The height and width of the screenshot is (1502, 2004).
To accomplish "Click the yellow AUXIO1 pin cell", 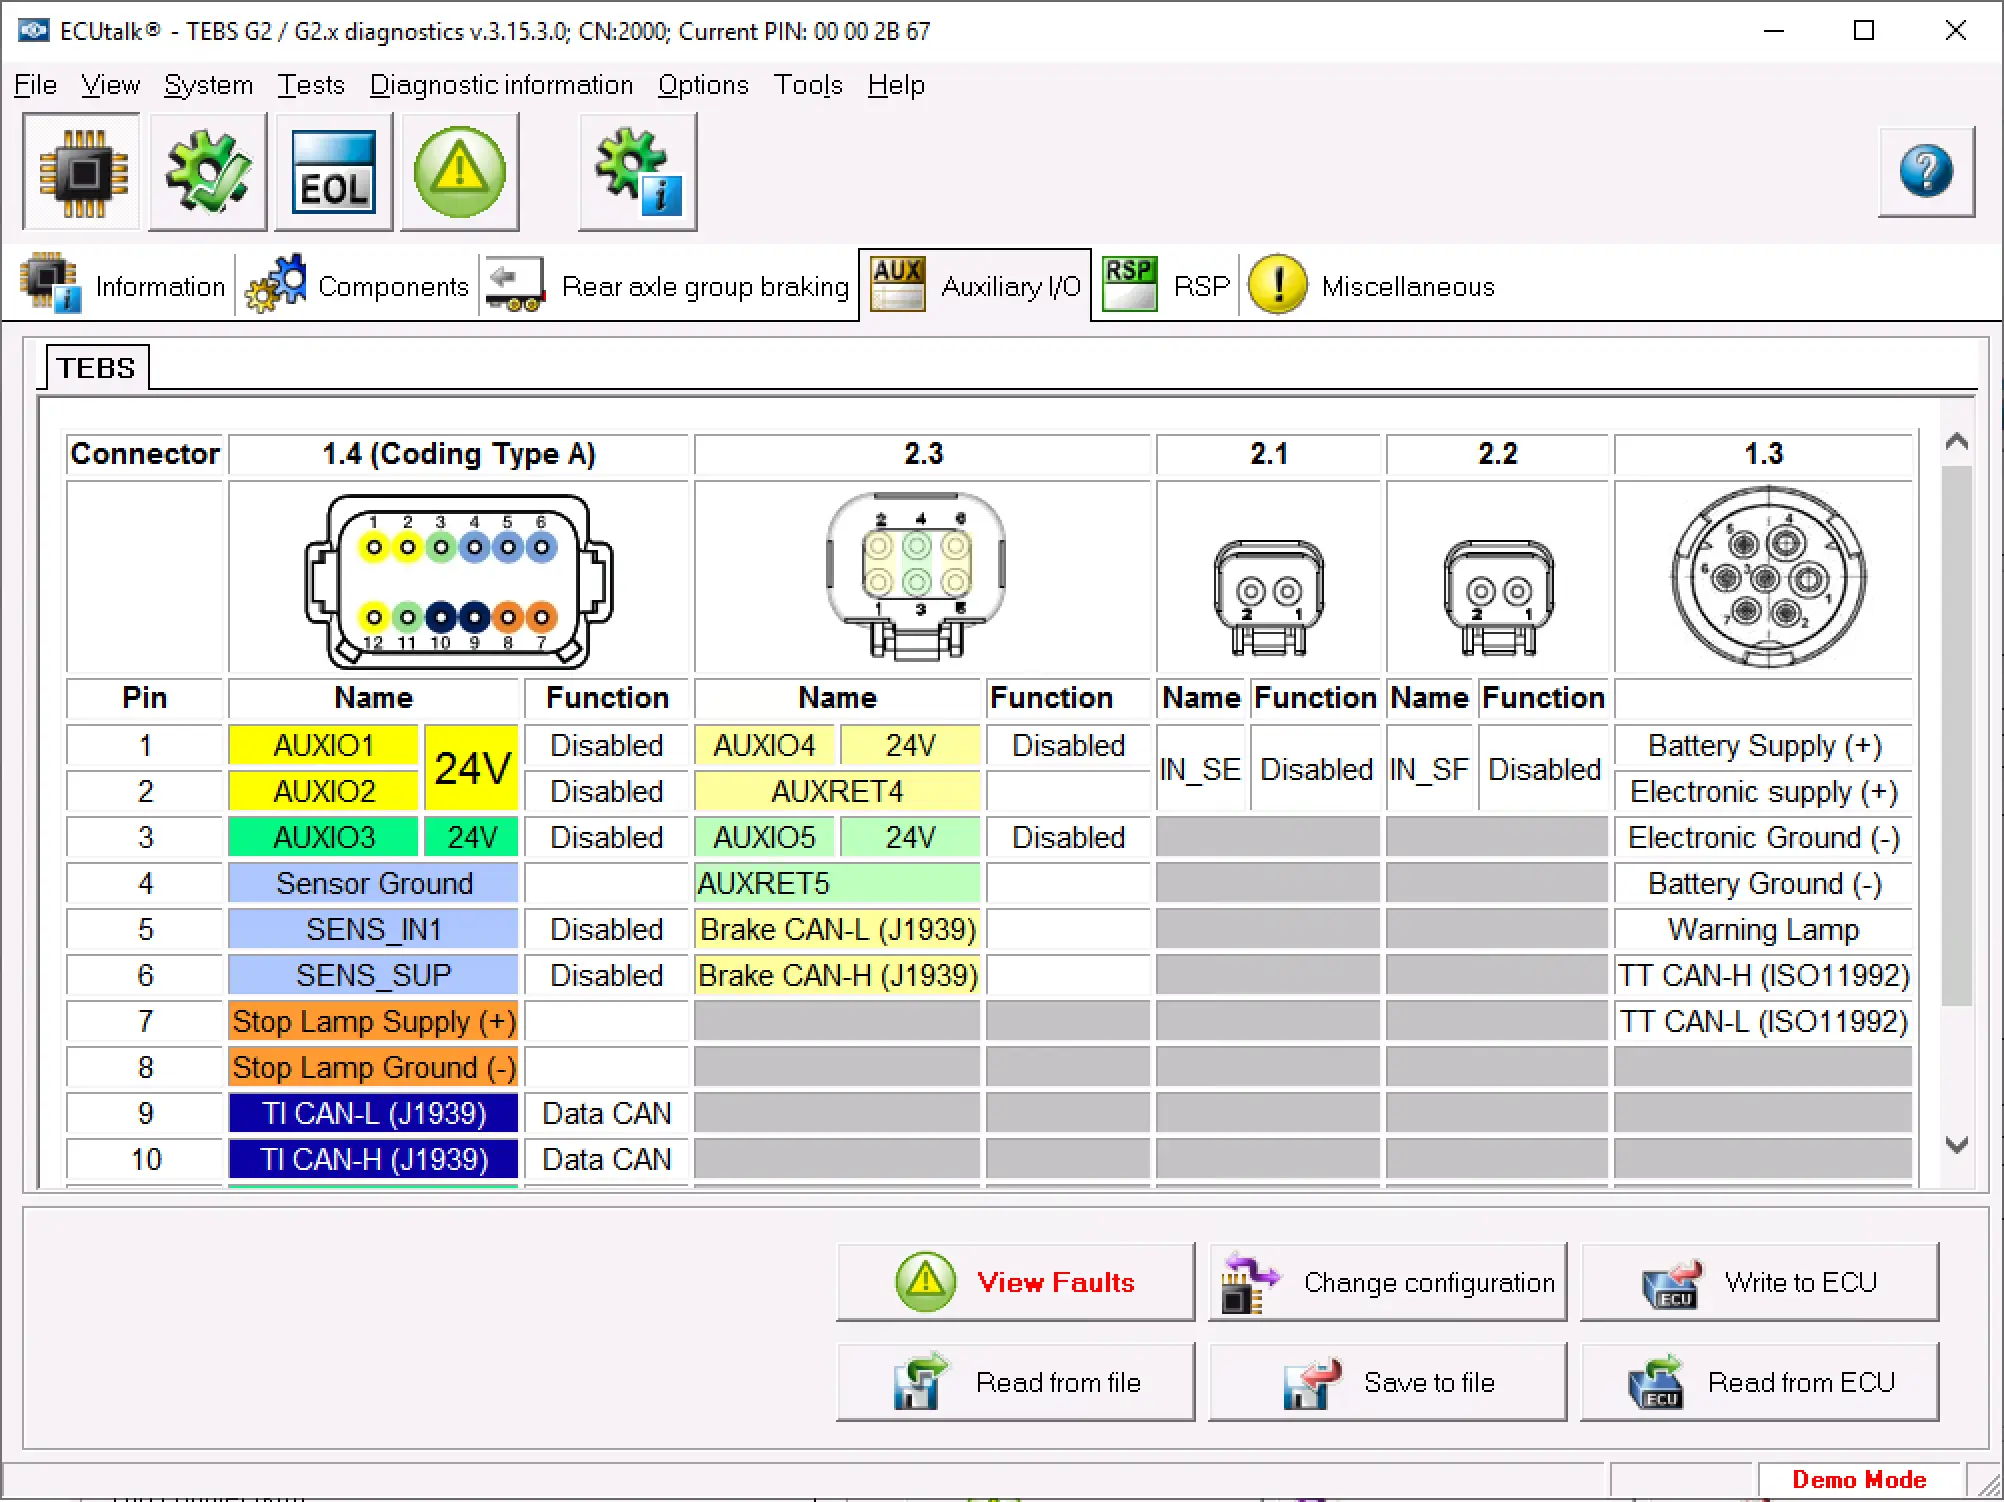I will click(324, 746).
